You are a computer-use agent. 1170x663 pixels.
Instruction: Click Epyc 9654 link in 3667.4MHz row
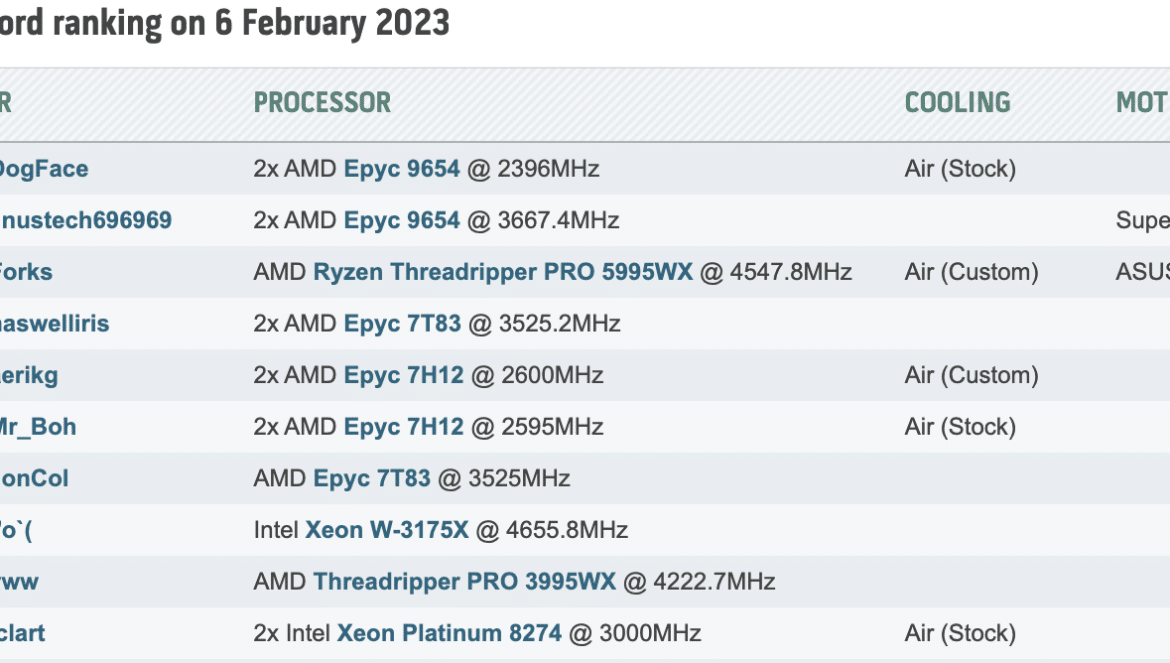[x=401, y=221]
